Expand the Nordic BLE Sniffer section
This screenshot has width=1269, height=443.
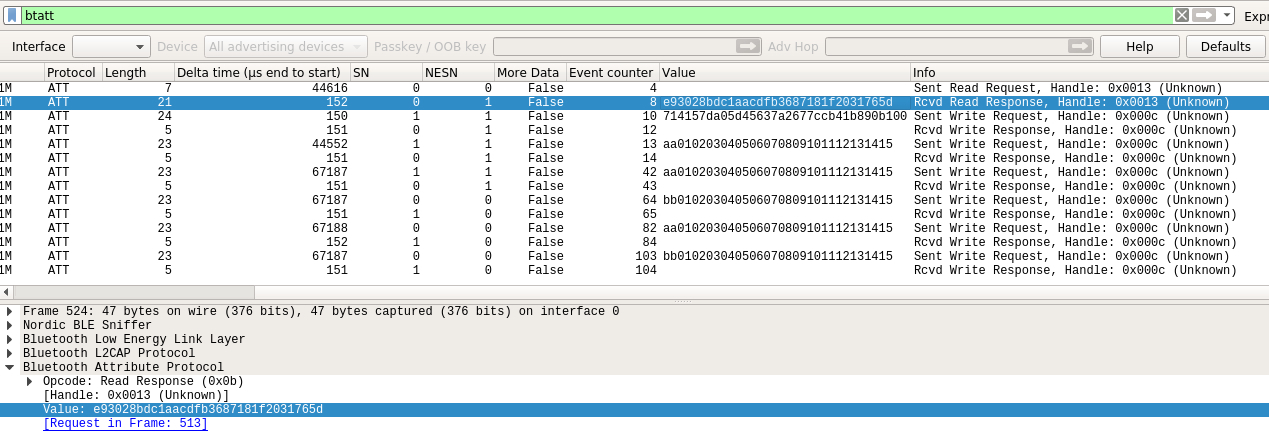tap(10, 325)
